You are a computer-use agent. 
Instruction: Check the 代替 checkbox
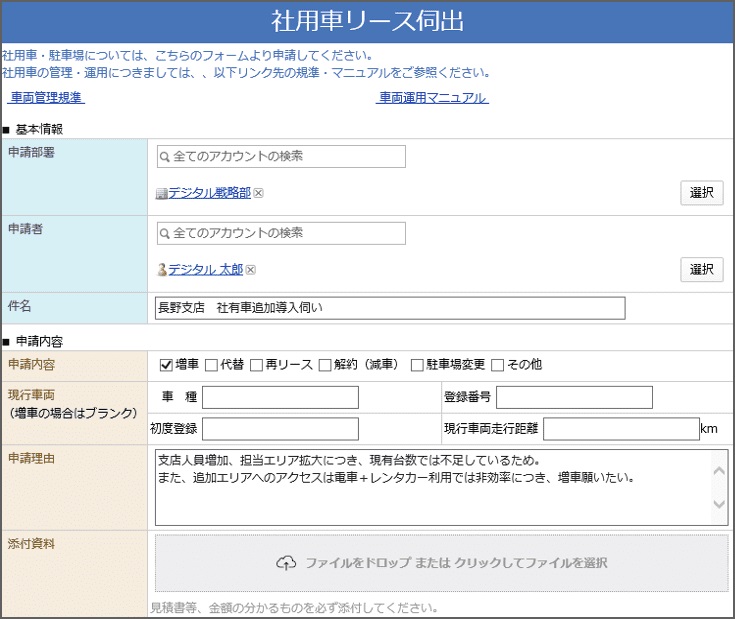click(x=211, y=365)
